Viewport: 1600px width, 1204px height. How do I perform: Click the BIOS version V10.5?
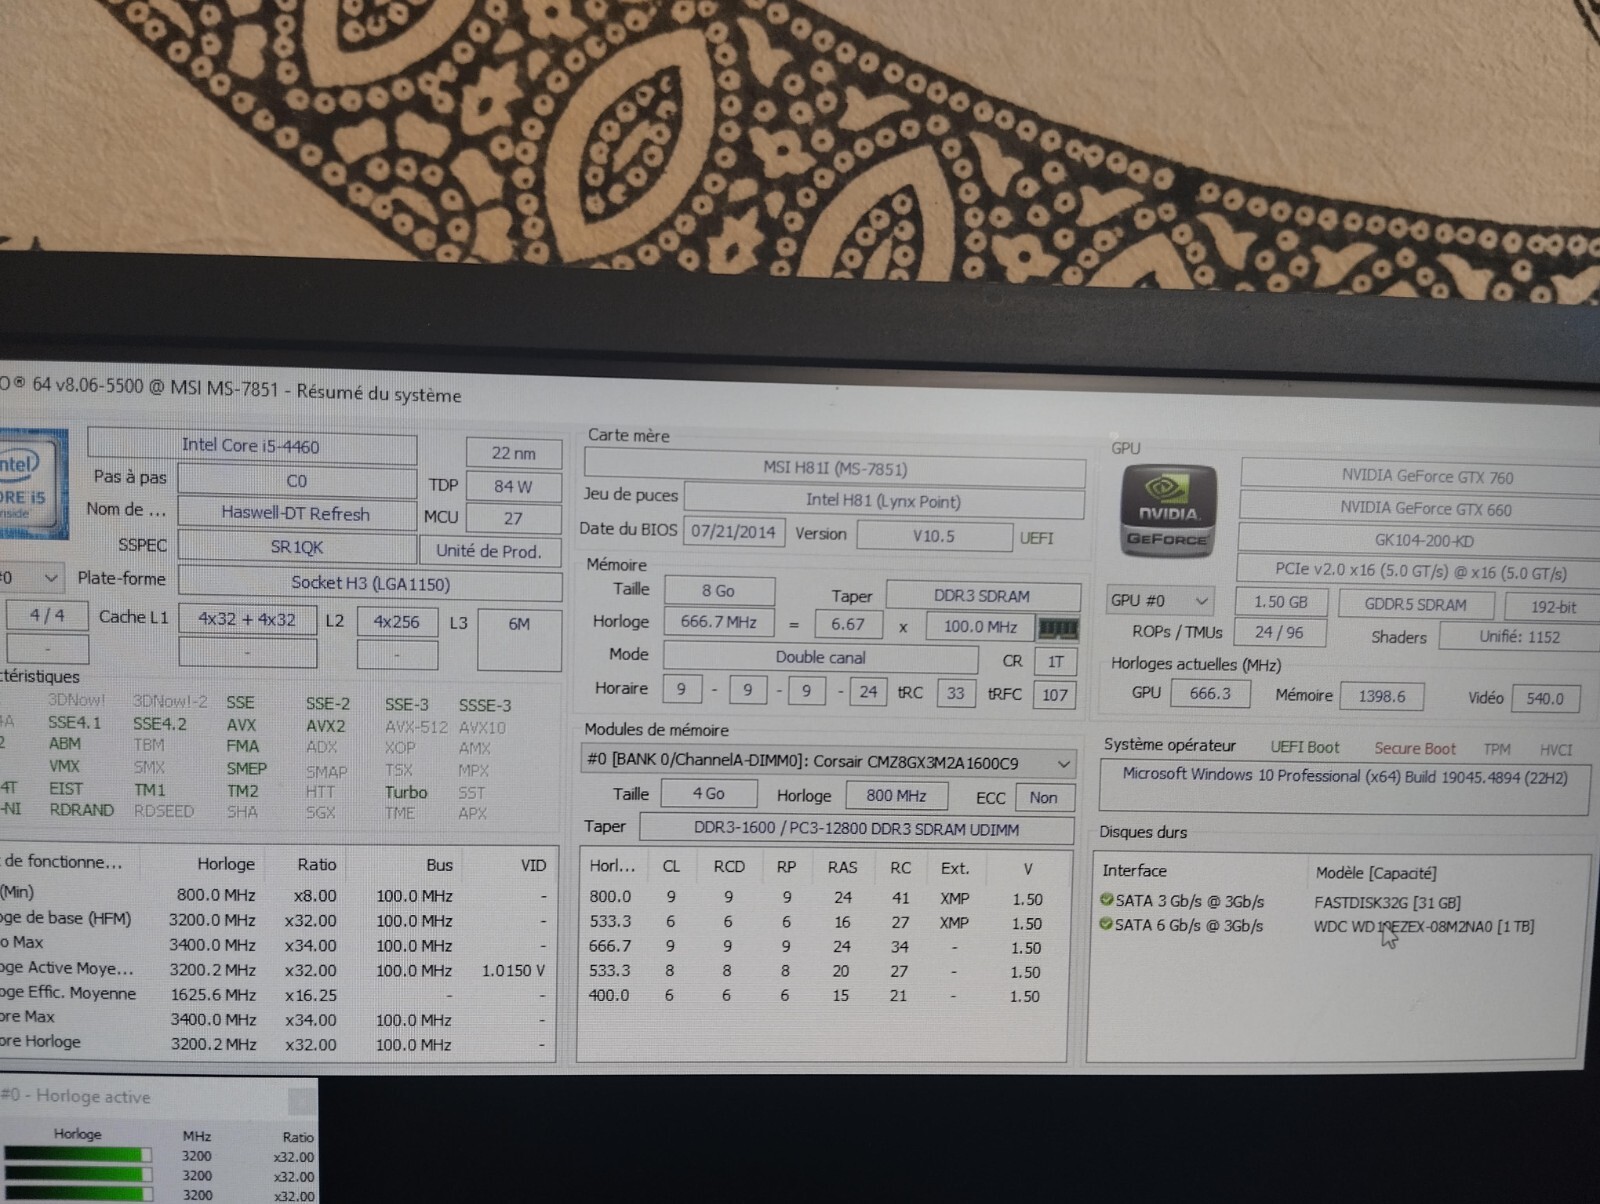(934, 536)
